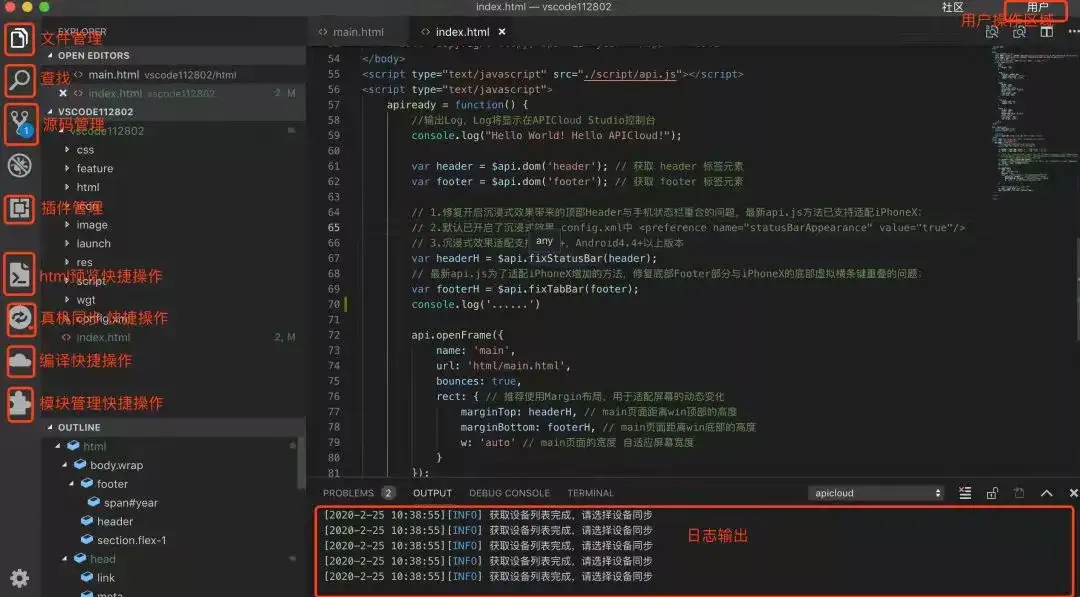Image resolution: width=1080 pixels, height=597 pixels.
Task: Expand the feature folder
Action: (67, 168)
